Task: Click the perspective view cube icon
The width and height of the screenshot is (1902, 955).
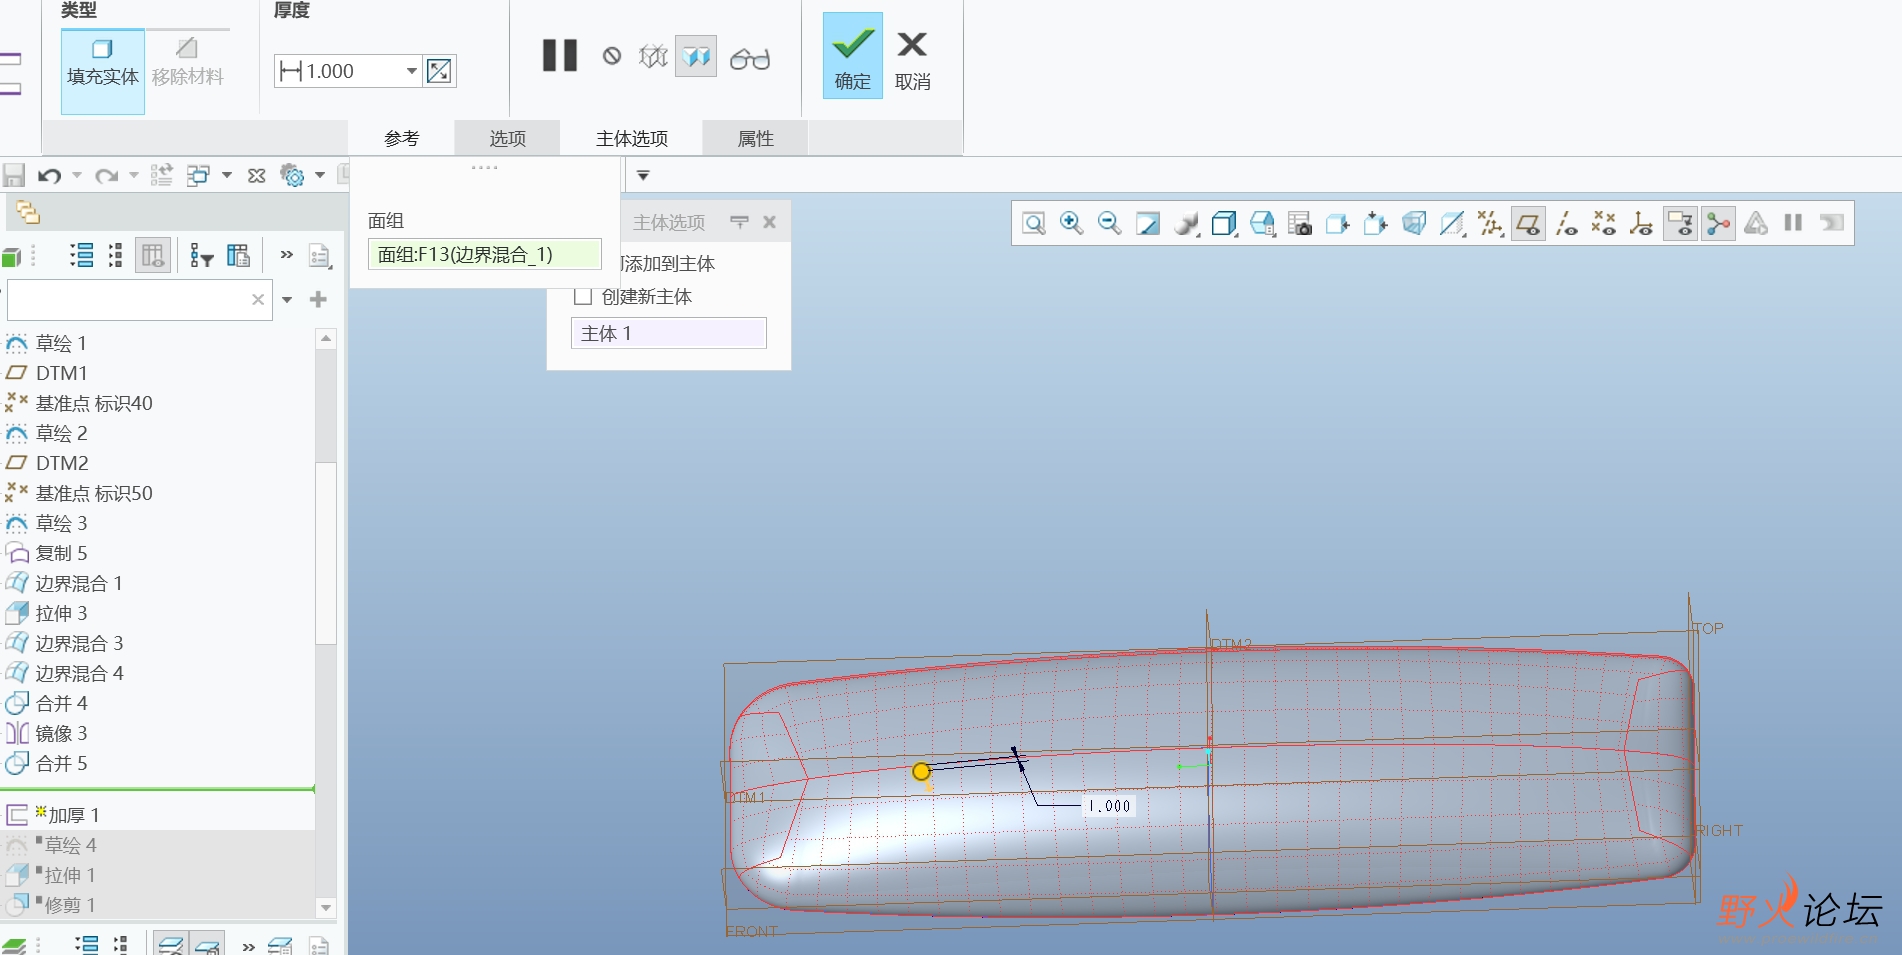Action: click(1414, 223)
